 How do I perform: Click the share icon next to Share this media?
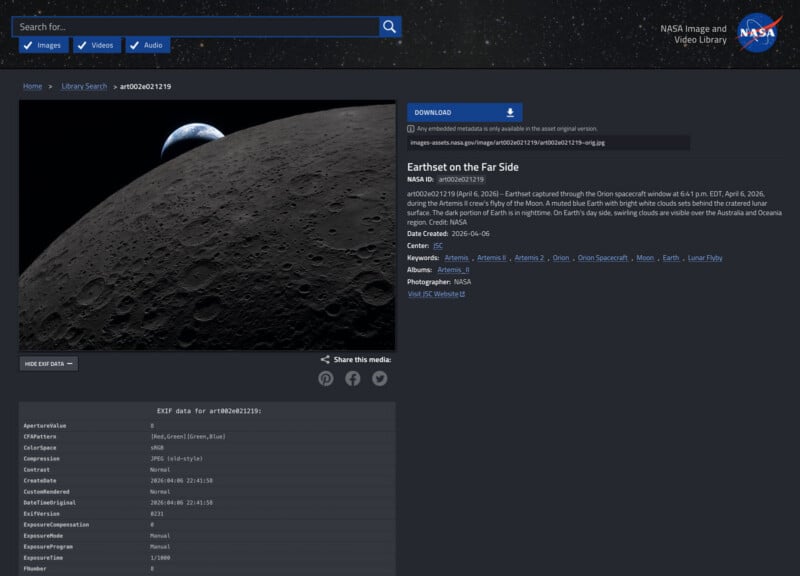pos(324,358)
